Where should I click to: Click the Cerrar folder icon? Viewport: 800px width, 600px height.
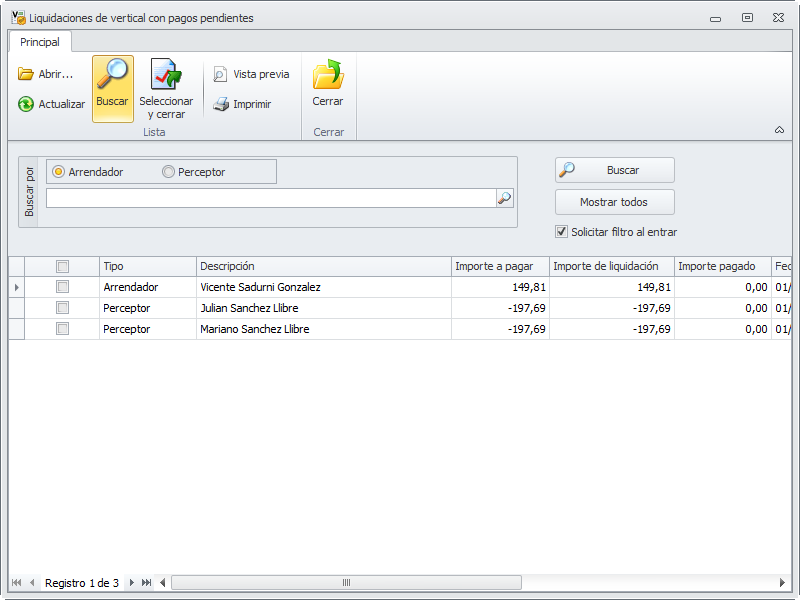[x=328, y=74]
